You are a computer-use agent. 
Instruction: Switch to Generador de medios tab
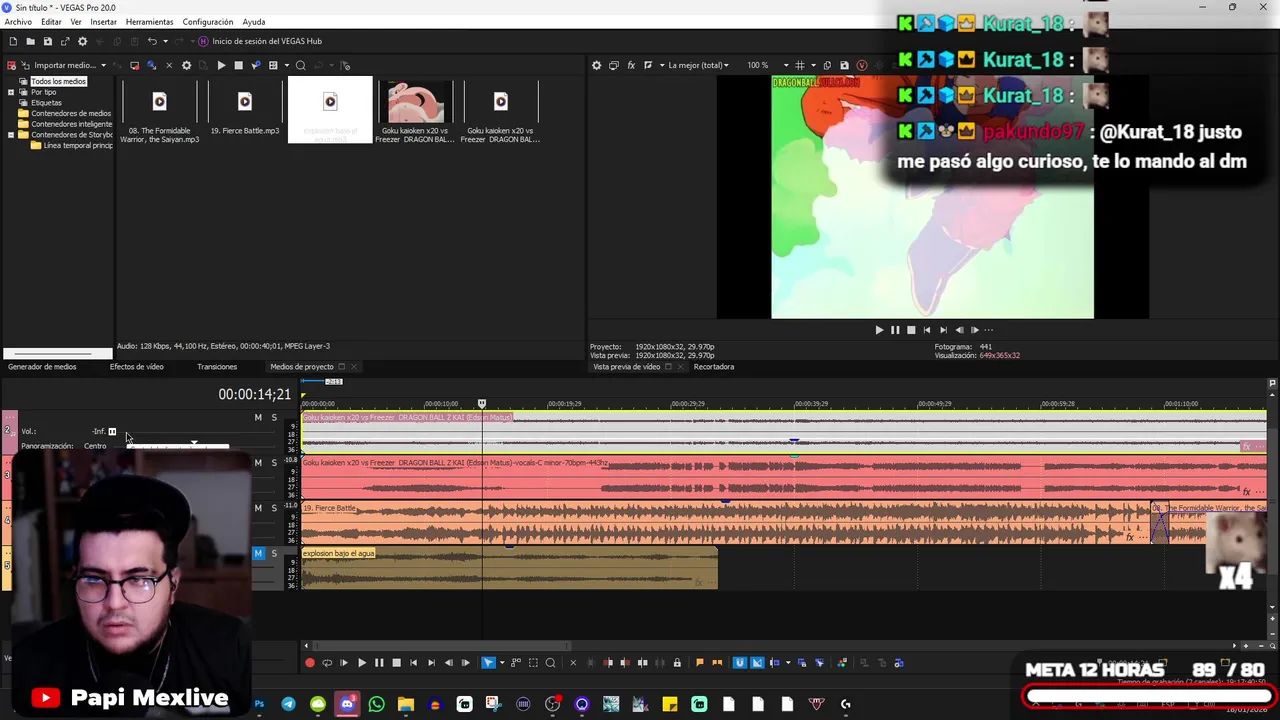[x=42, y=367]
